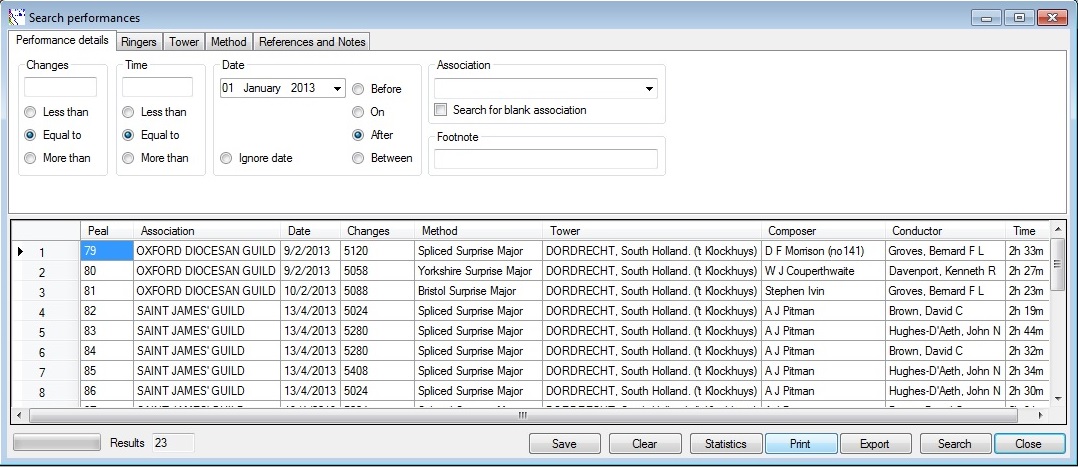
Task: Toggle the Ignore date option
Action: tap(227, 158)
